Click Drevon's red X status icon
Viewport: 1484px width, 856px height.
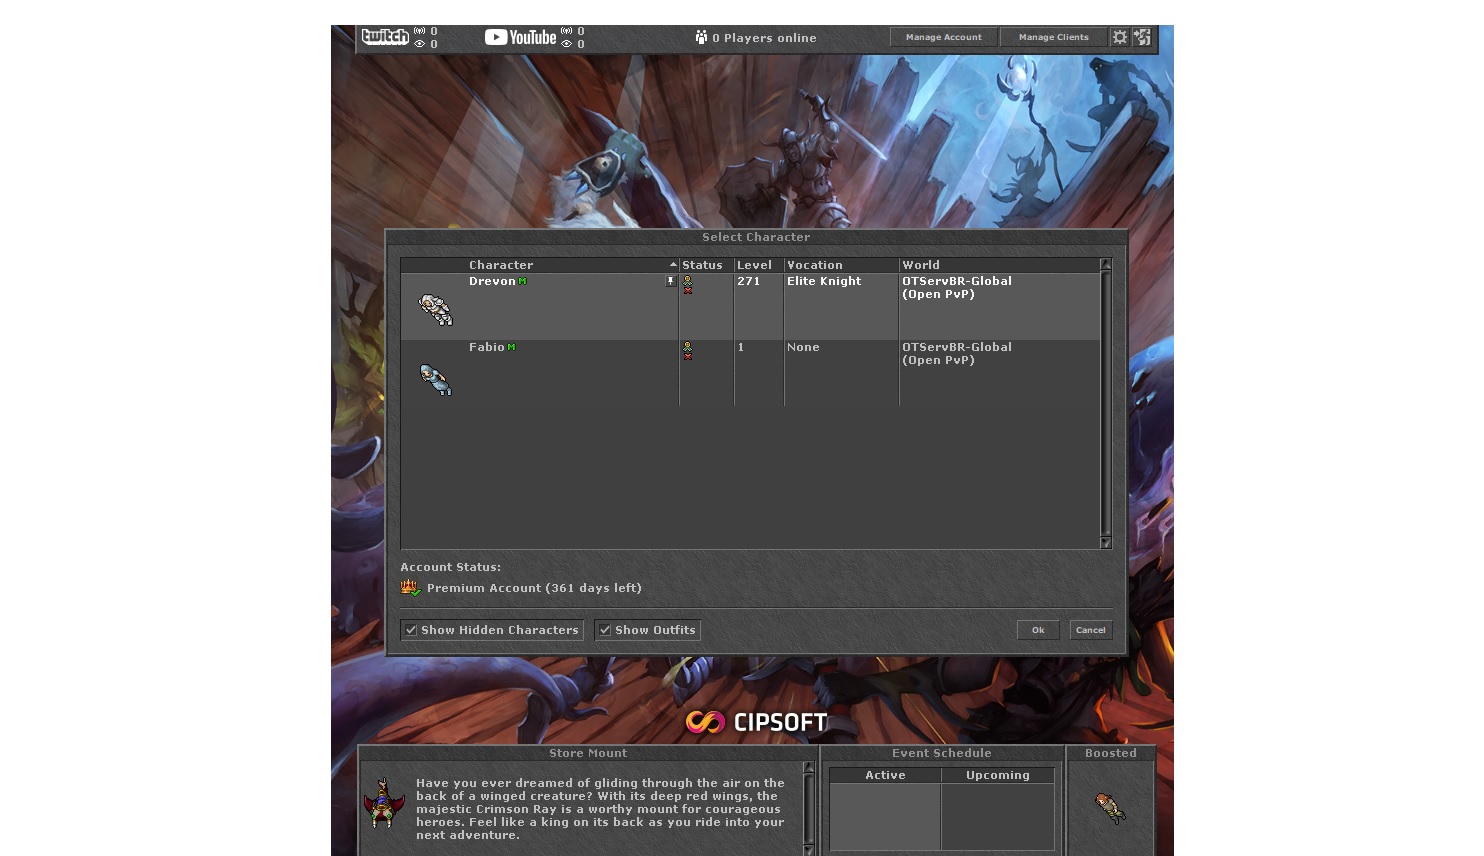687,290
